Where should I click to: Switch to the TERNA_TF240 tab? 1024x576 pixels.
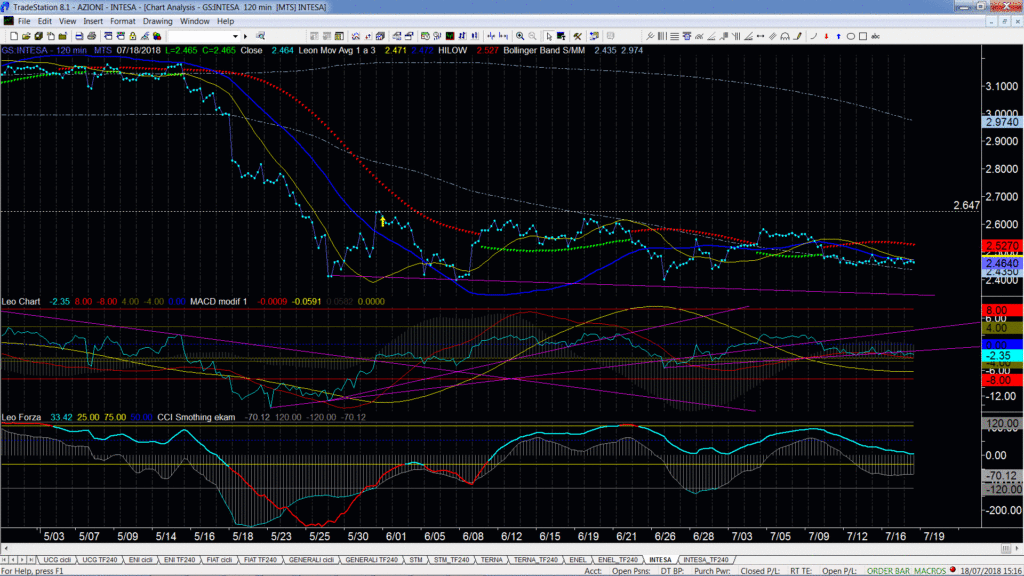tap(536, 560)
